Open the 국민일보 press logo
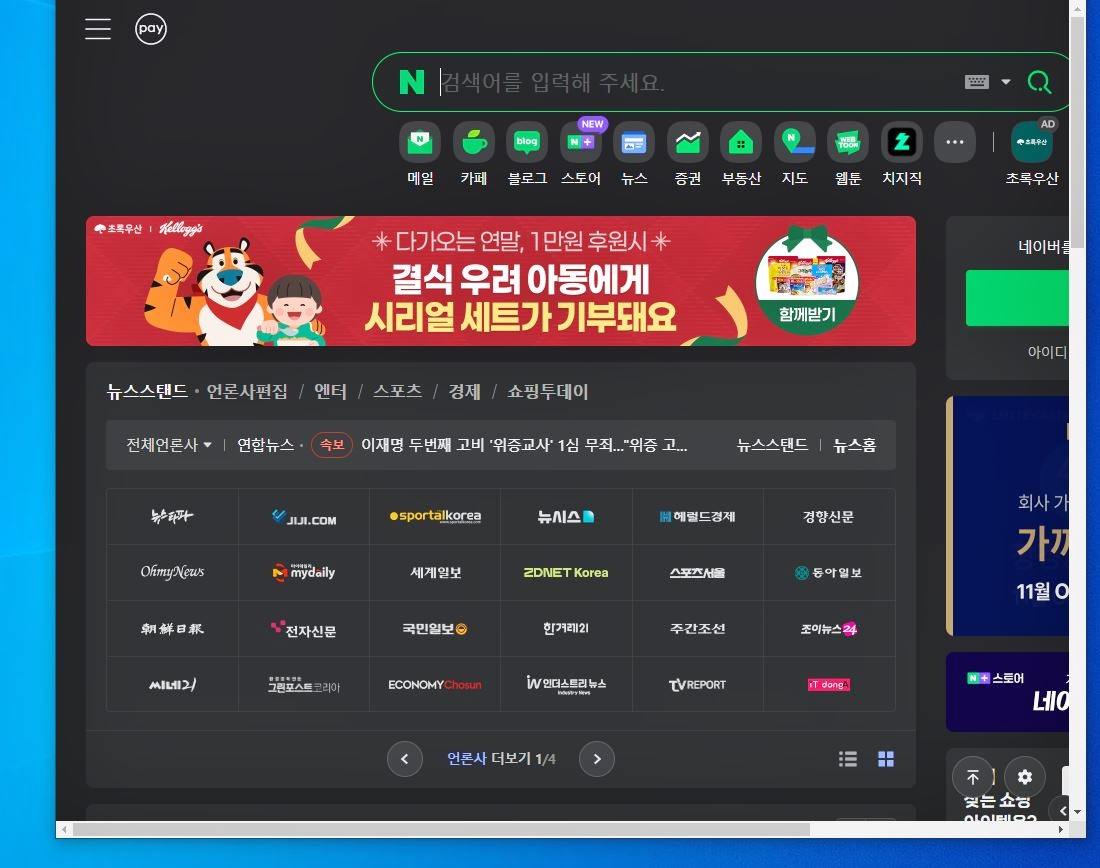 [435, 629]
